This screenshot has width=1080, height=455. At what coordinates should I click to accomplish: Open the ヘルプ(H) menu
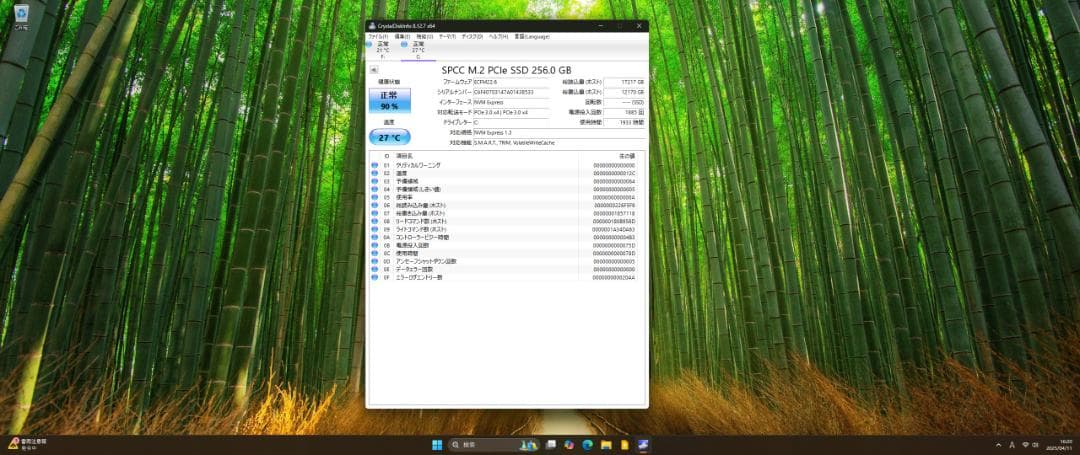[498, 36]
